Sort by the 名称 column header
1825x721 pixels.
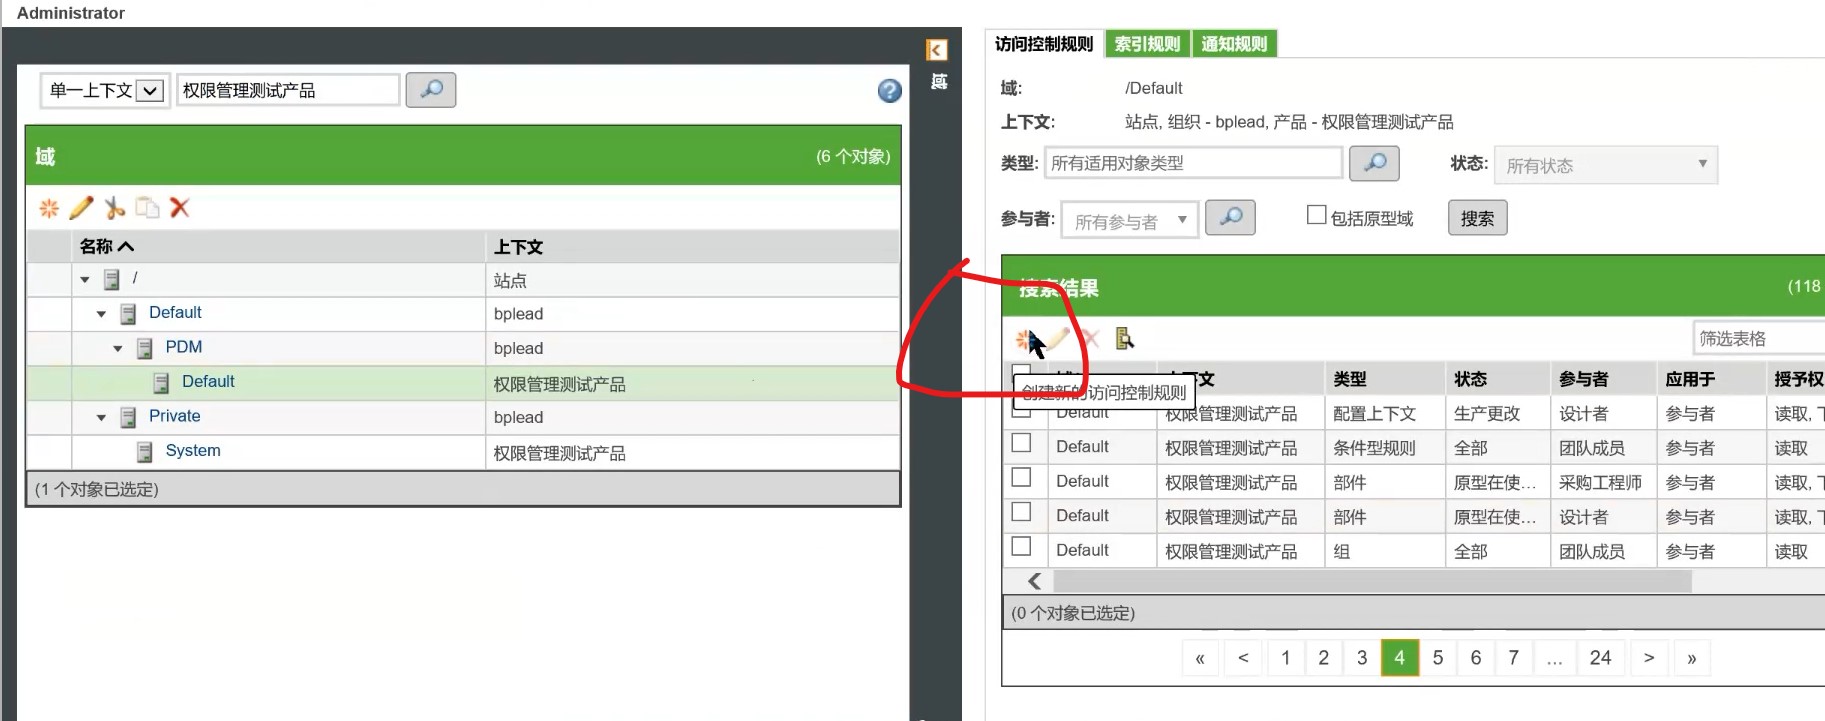coord(106,246)
